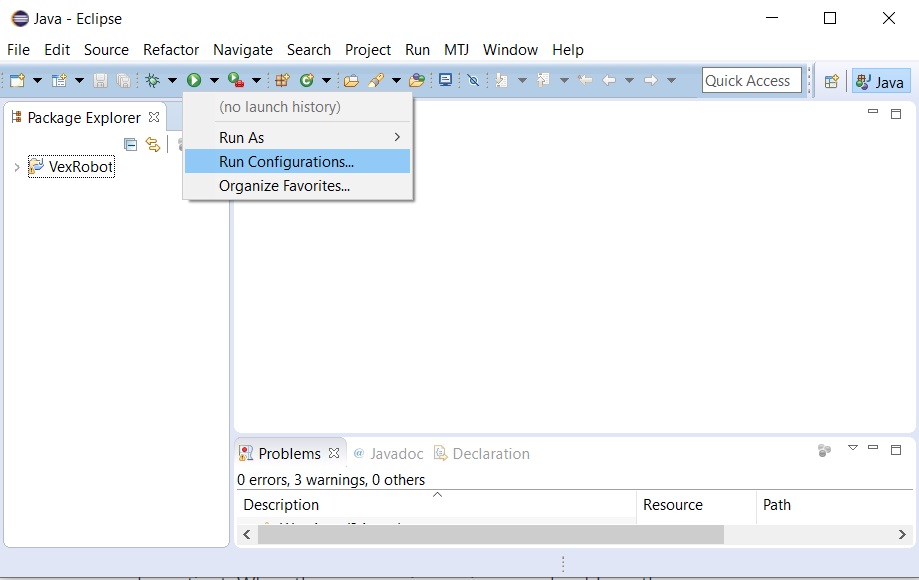
Task: Close the Problems view tab
Action: [334, 453]
